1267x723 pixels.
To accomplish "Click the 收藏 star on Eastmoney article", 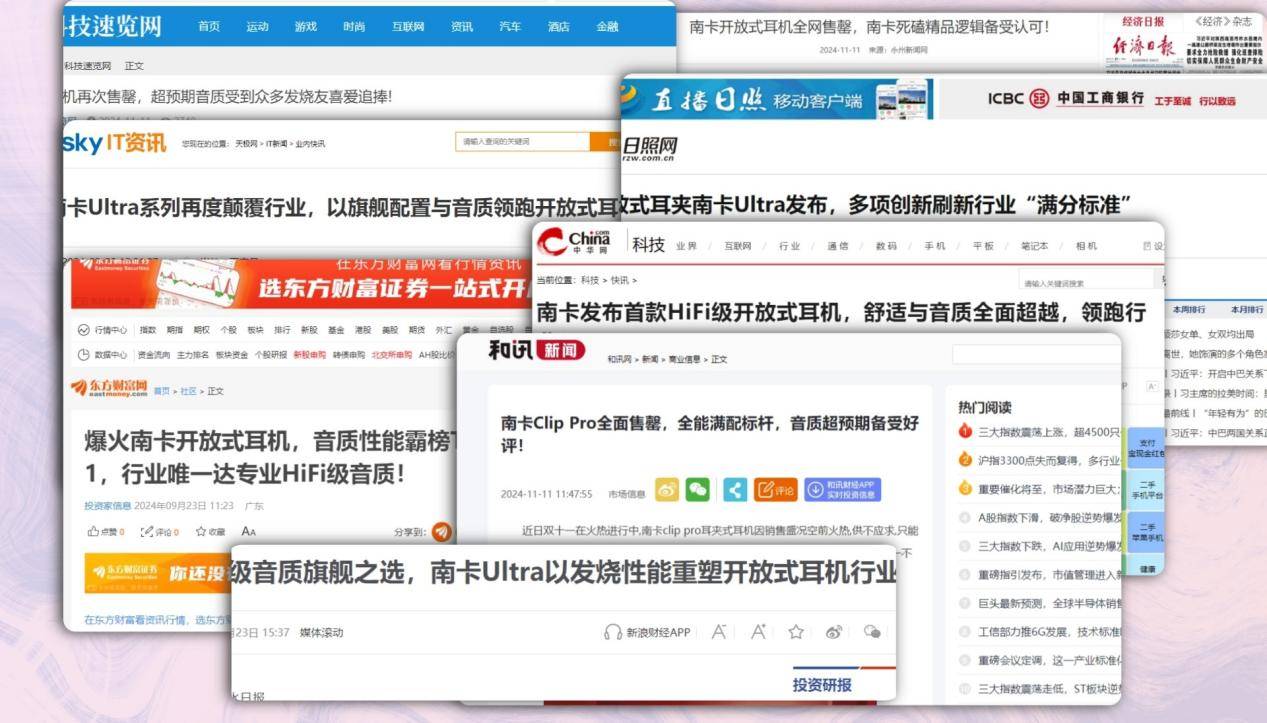I will pos(201,532).
